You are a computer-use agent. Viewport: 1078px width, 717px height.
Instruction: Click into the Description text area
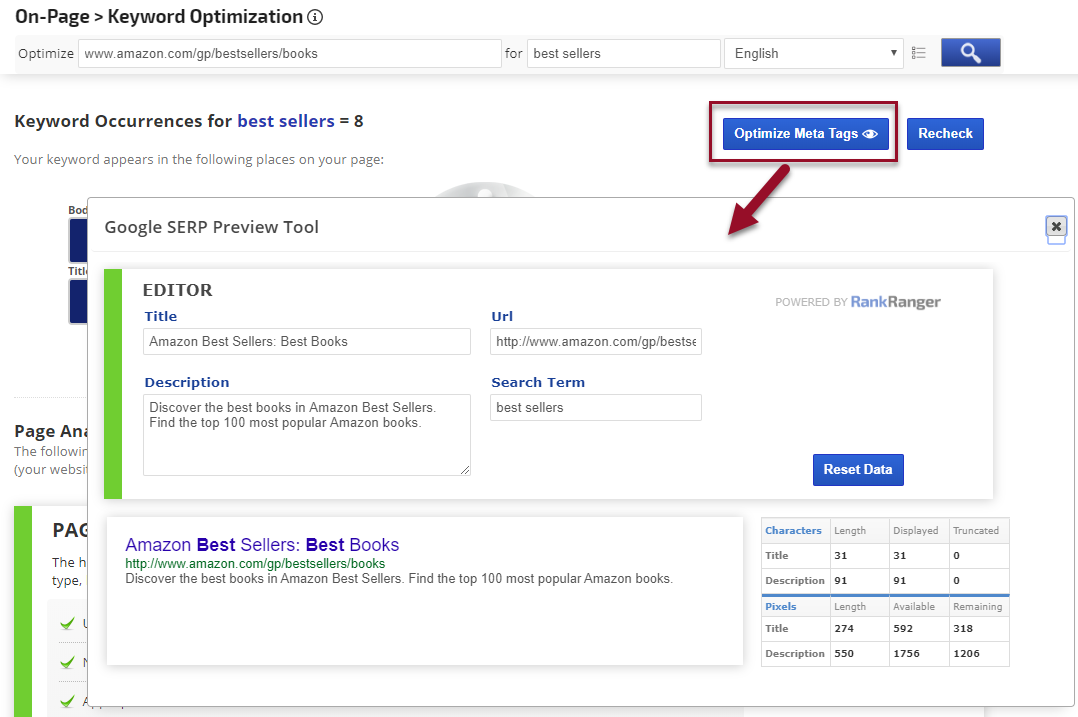[306, 434]
